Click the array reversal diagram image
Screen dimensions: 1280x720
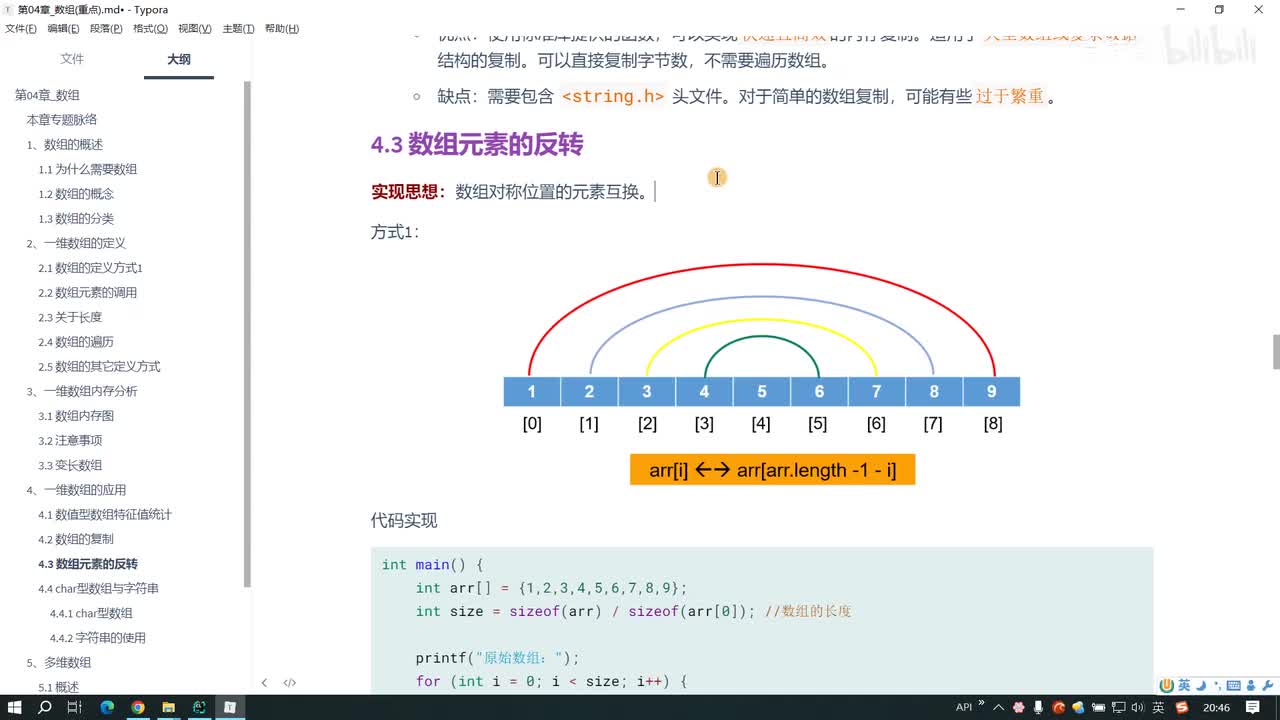tap(762, 375)
